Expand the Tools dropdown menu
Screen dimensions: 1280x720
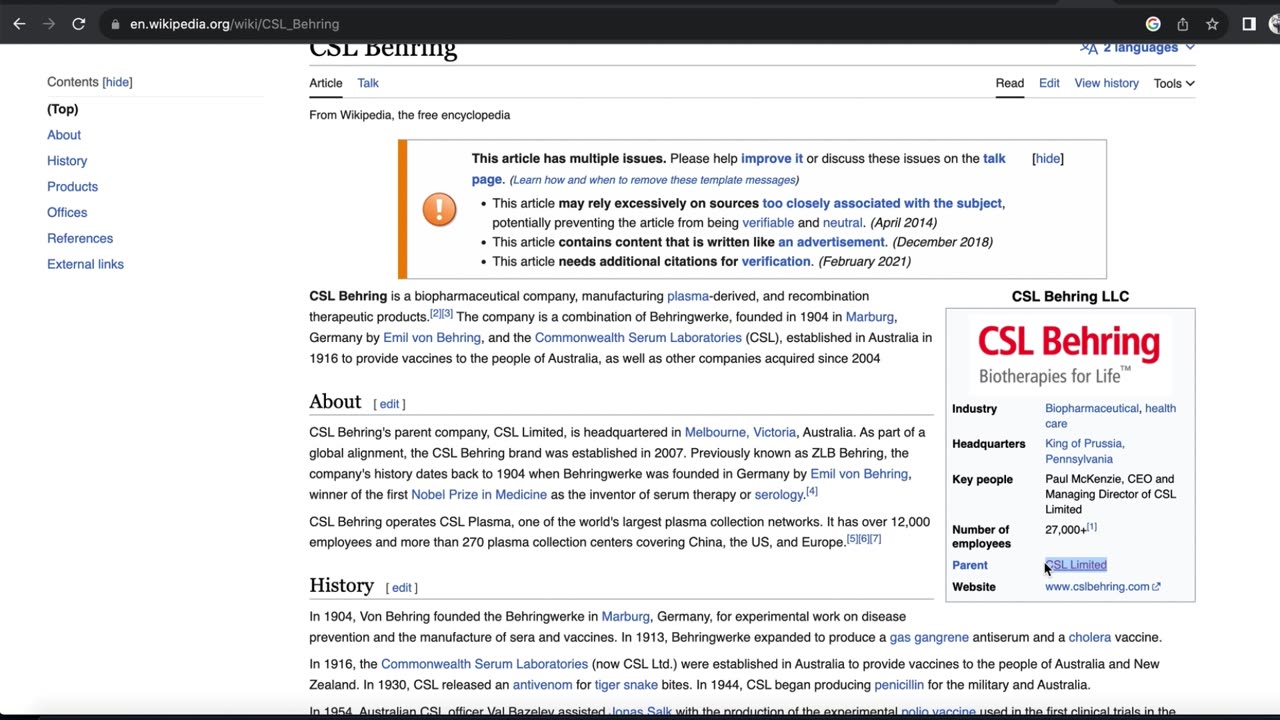(1174, 83)
